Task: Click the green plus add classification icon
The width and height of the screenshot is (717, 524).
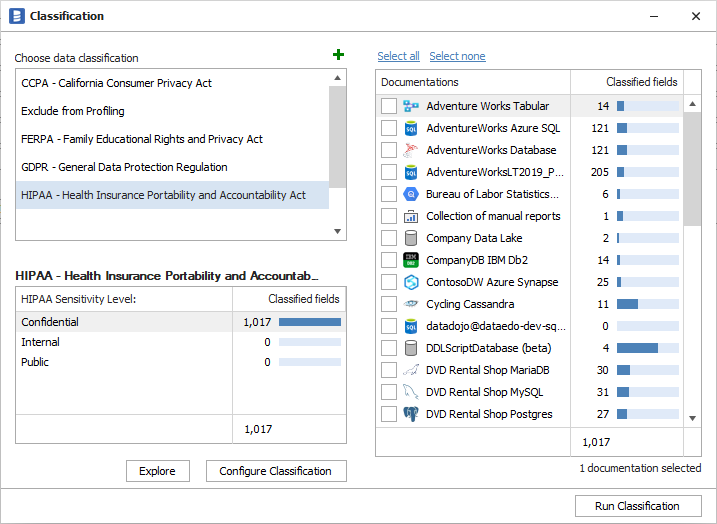Action: pyautogui.click(x=338, y=56)
